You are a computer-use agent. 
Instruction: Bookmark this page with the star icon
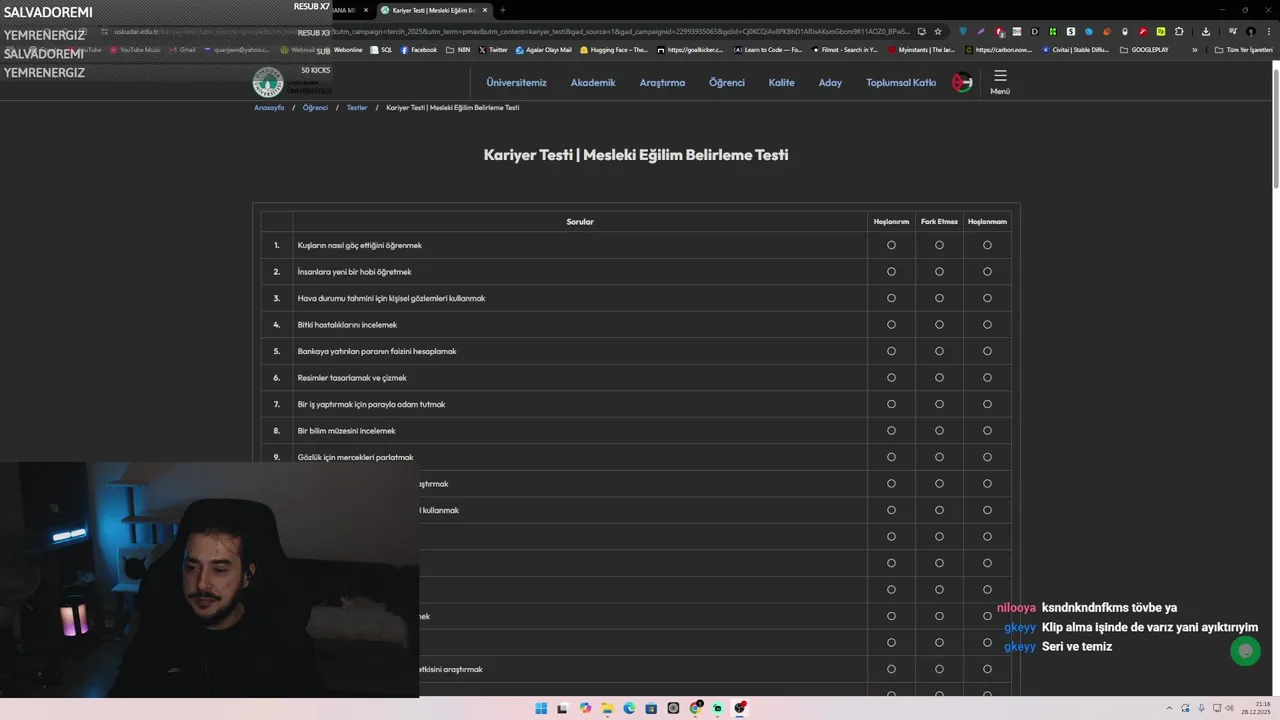(938, 31)
